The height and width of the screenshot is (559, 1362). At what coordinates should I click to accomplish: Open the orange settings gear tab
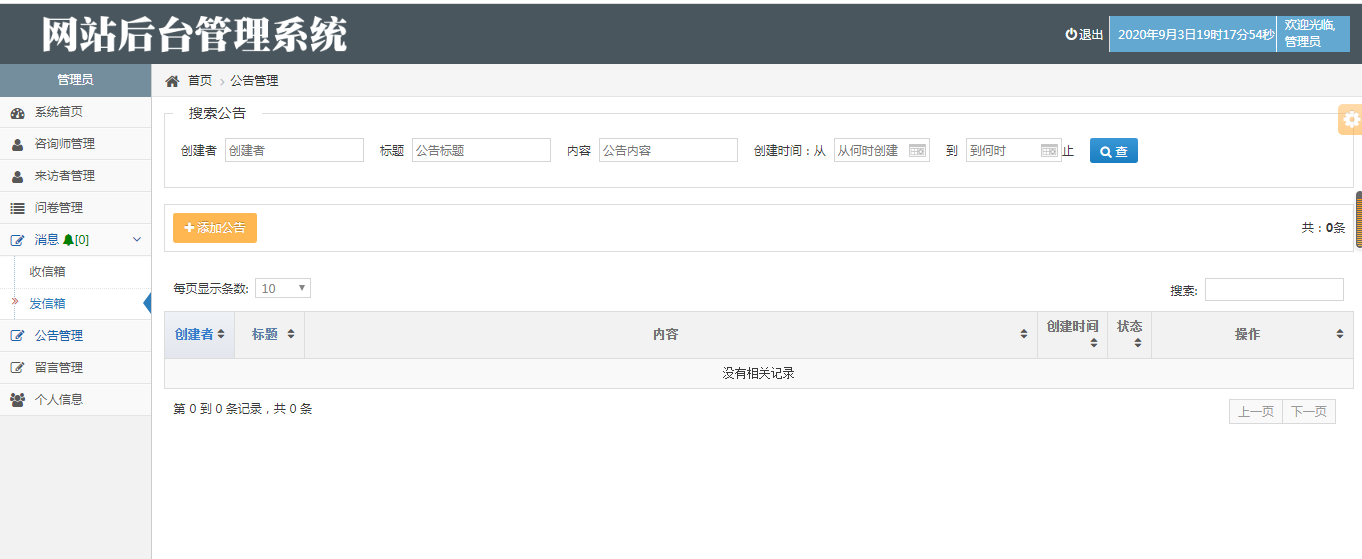pos(1351,119)
